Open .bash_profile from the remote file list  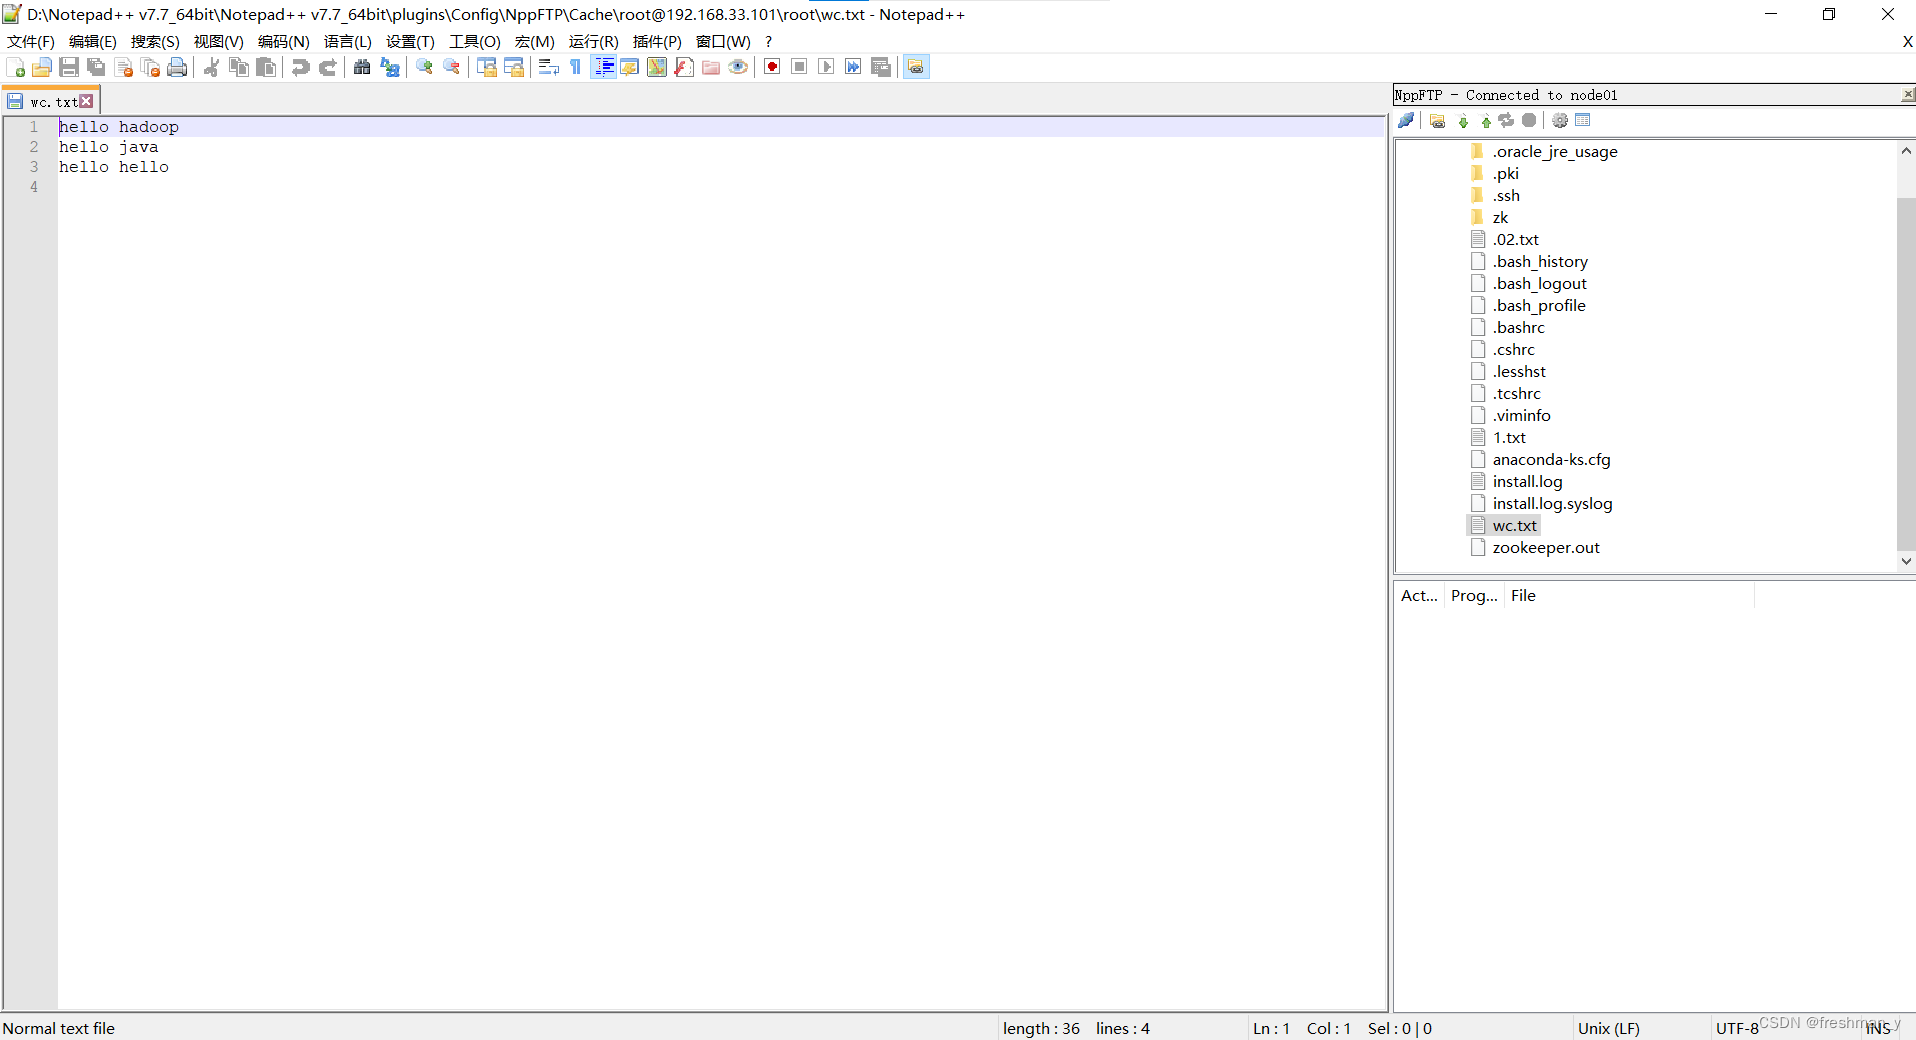pos(1539,305)
